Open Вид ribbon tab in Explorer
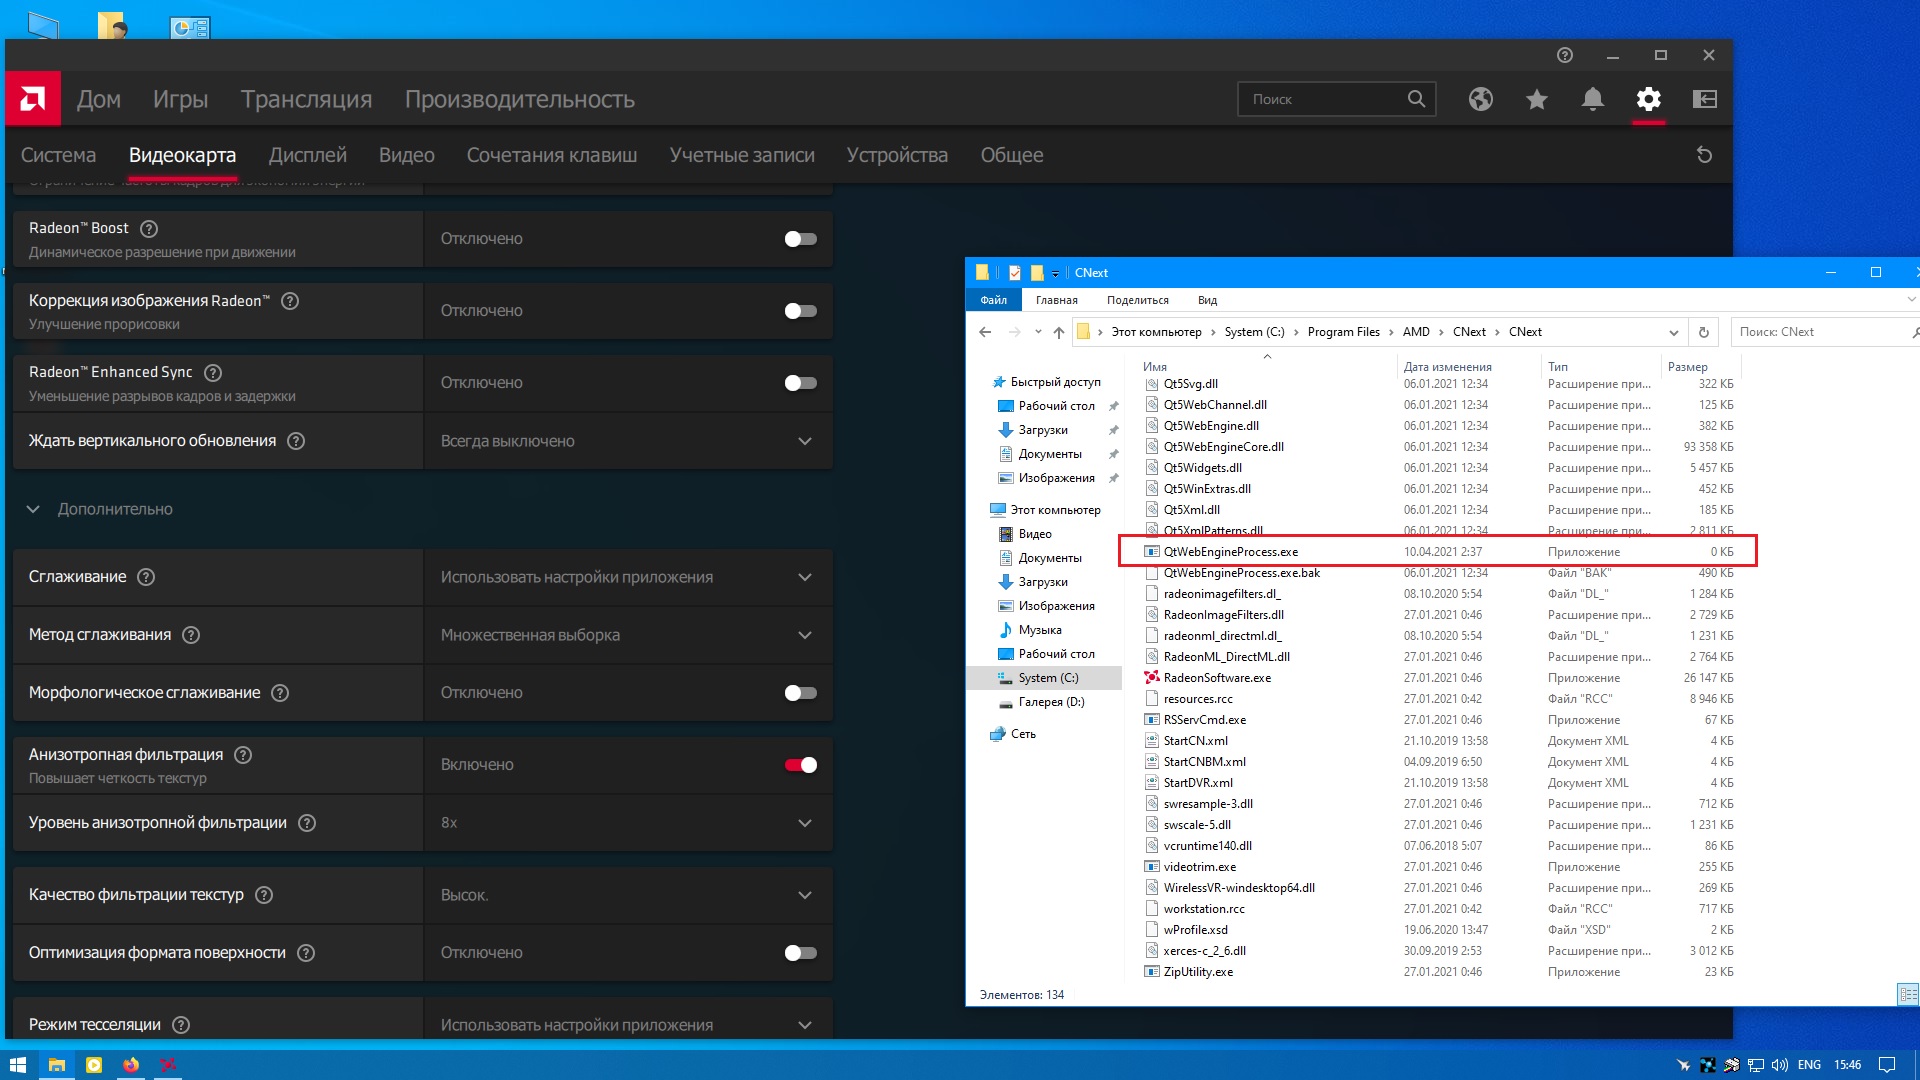This screenshot has height=1080, width=1920. [x=1207, y=300]
